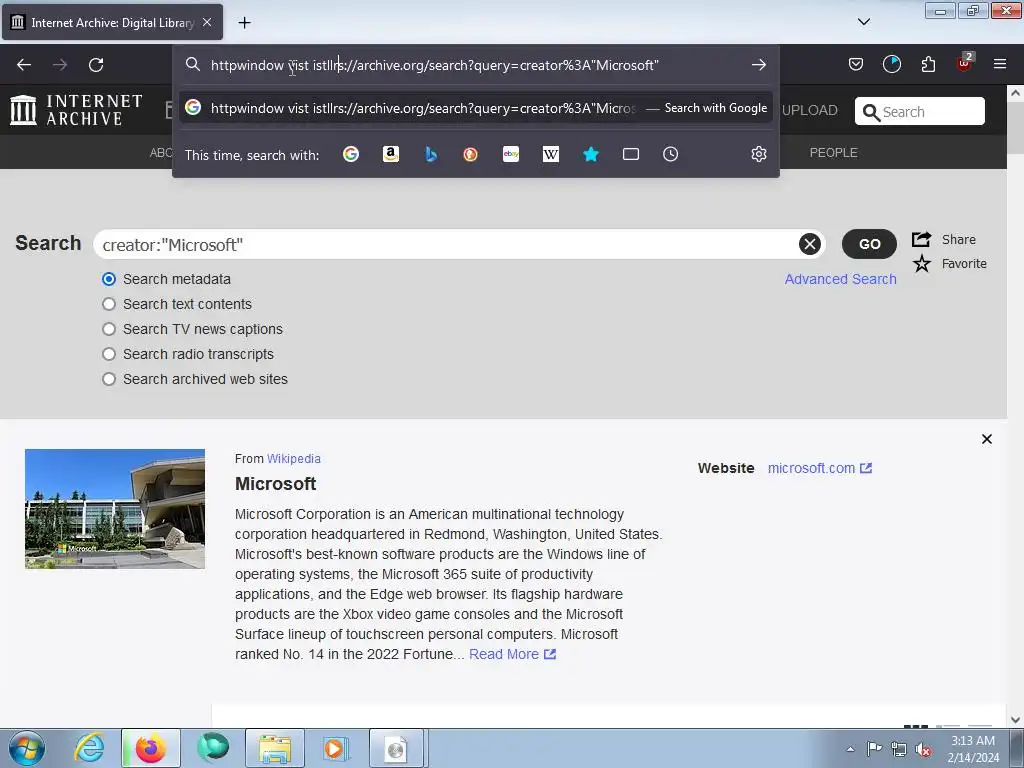Image resolution: width=1024 pixels, height=768 pixels.
Task: Open a new tab with plus icon
Action: tap(244, 23)
